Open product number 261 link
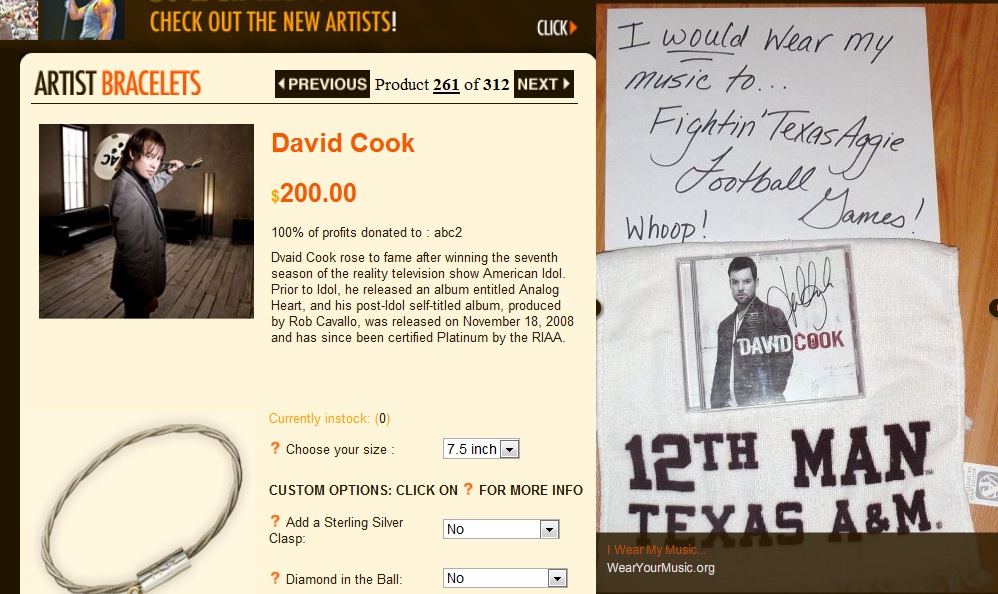 (446, 85)
